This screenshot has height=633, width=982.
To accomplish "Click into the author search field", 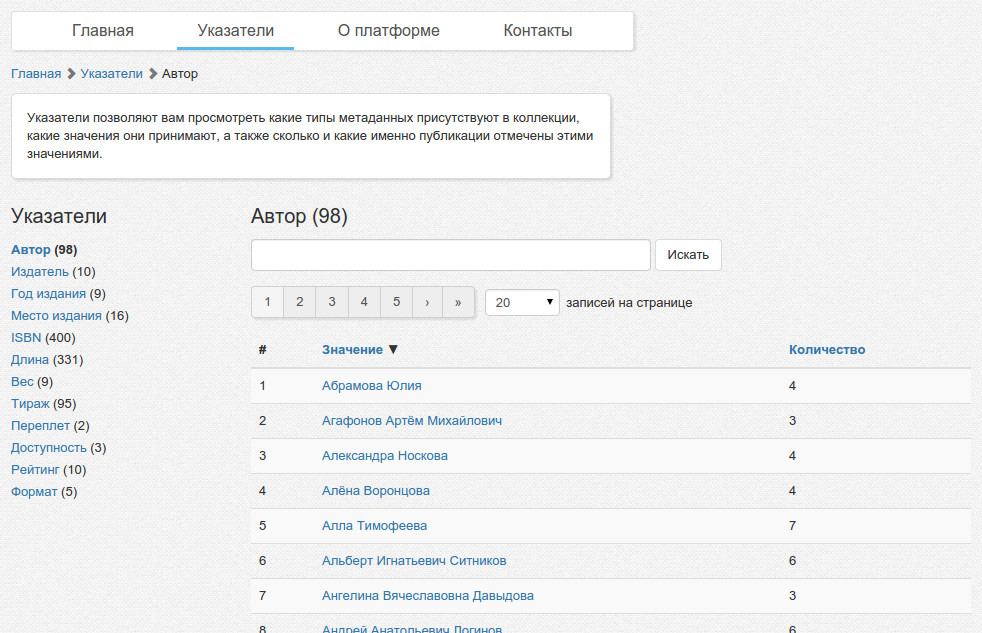I will 450,255.
